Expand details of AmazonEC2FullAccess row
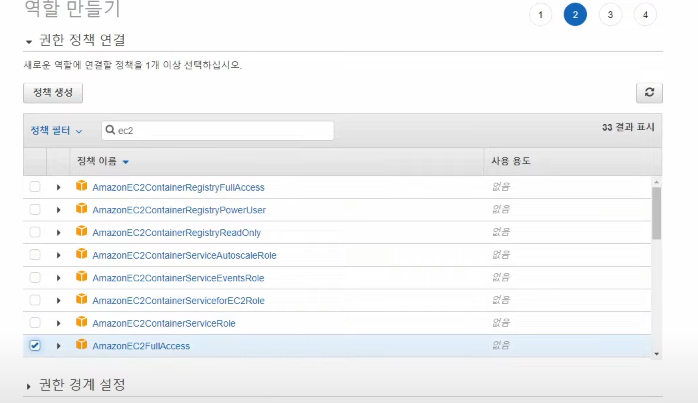The height and width of the screenshot is (403, 698). (58, 346)
